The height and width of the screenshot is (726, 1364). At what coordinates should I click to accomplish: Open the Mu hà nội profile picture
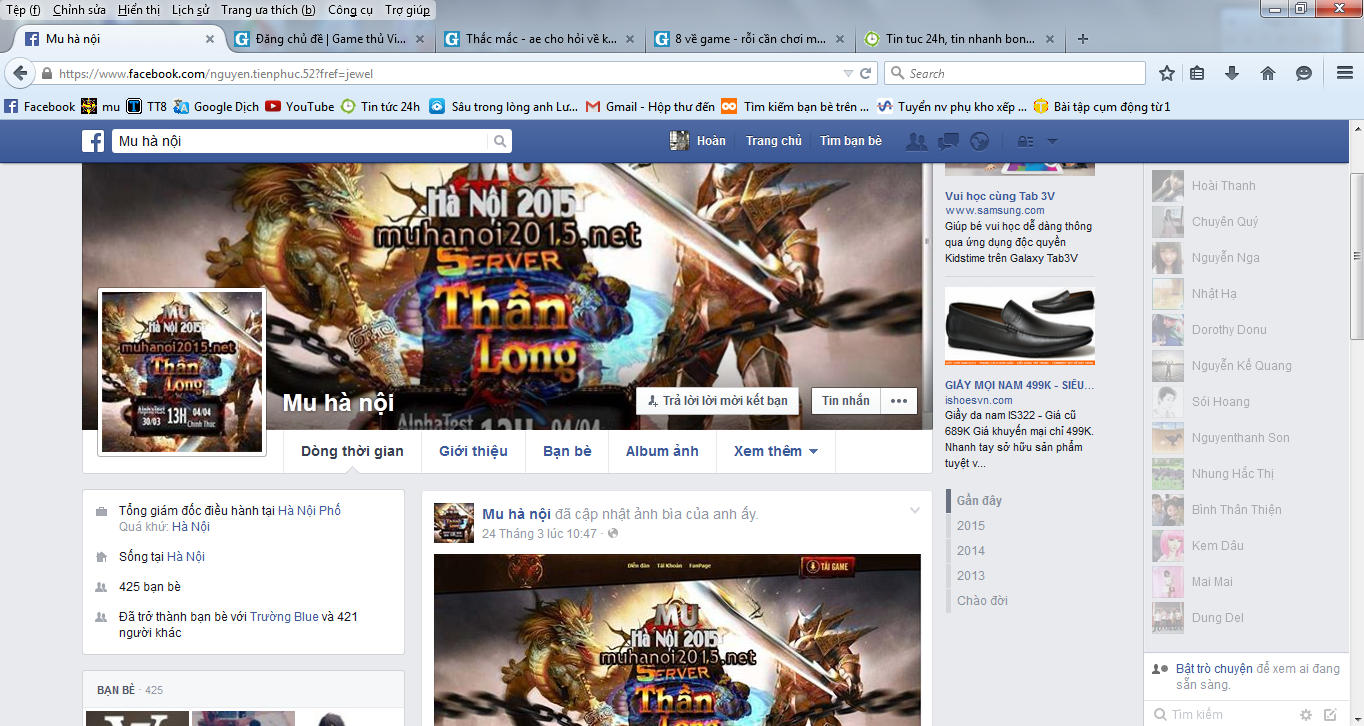tap(182, 372)
